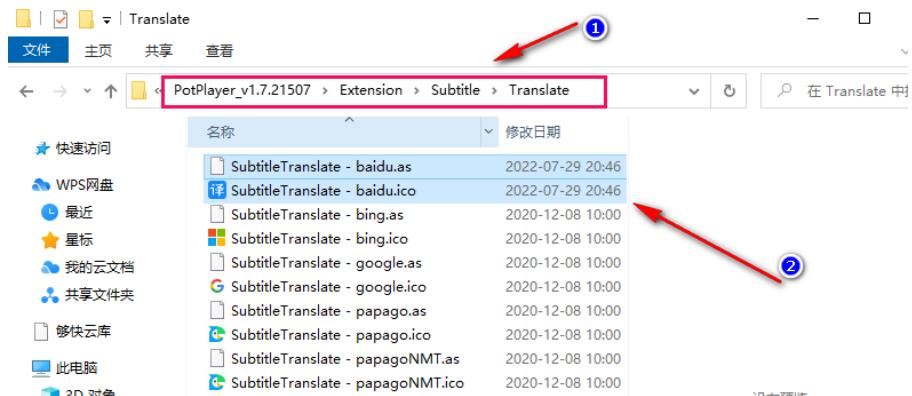The height and width of the screenshot is (396, 912).
Task: Open the 名称 column filter dropdown
Action: (489, 132)
